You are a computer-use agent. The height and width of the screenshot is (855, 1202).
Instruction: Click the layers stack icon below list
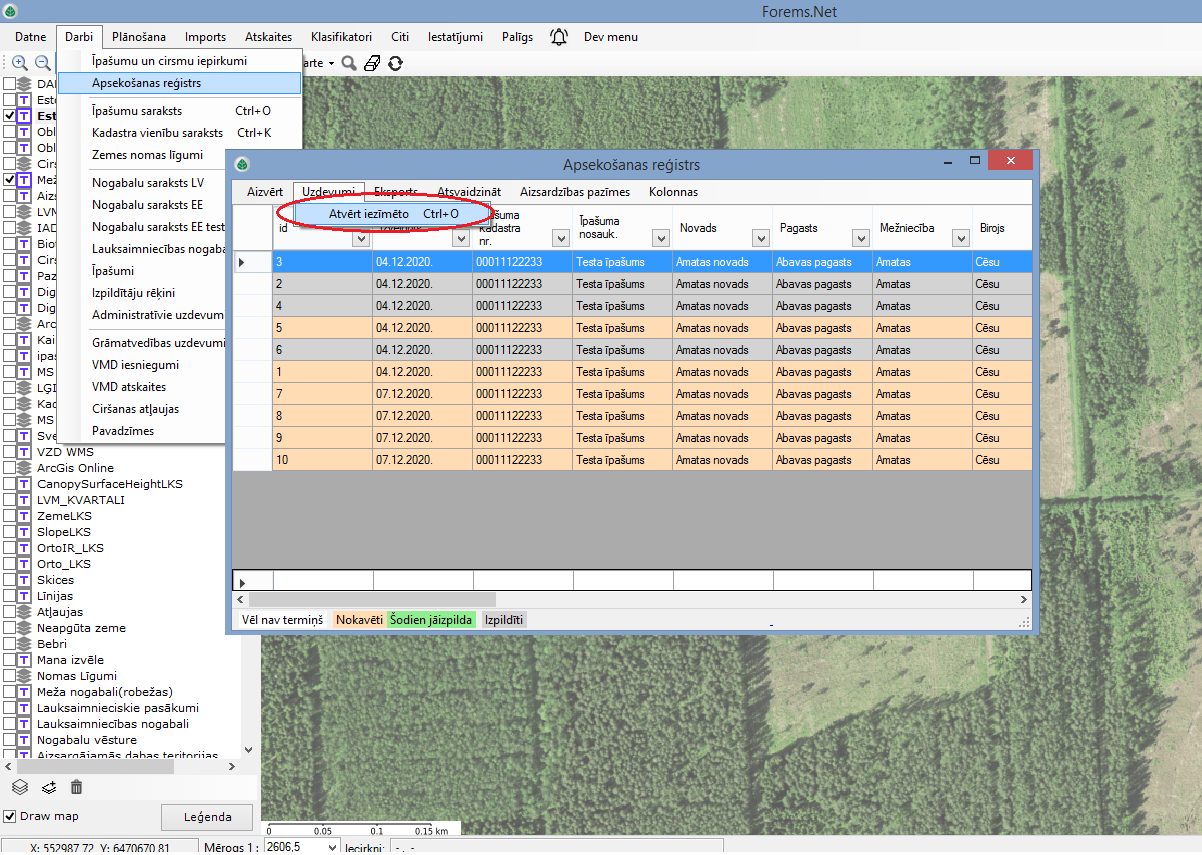pyautogui.click(x=20, y=787)
